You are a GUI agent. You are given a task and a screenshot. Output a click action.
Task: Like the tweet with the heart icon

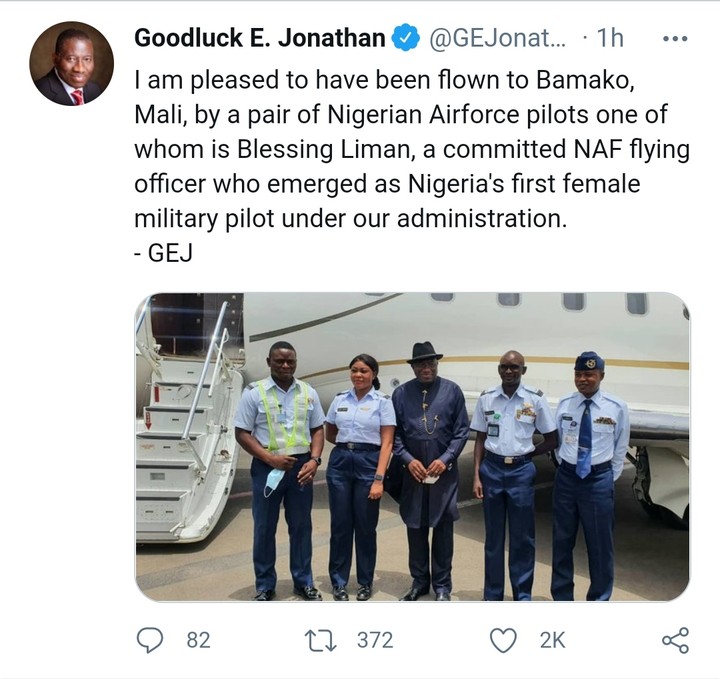[x=506, y=639]
